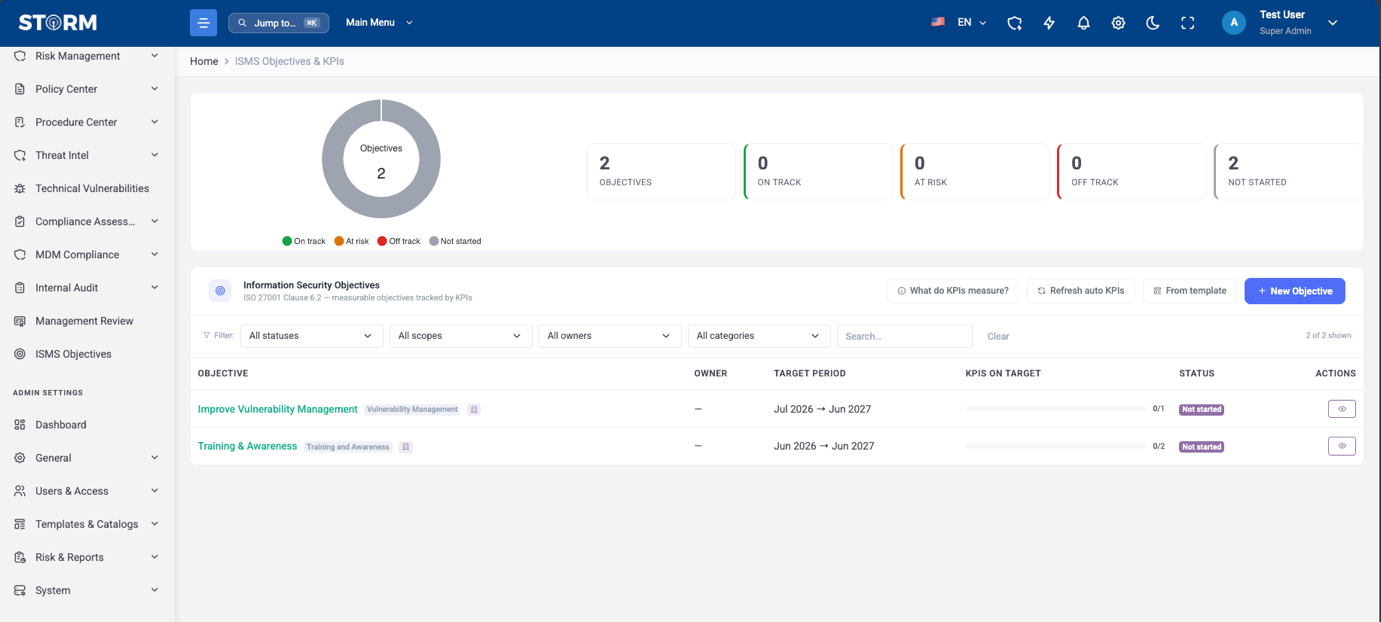
Task: Click the Risk & Reports icon
Action: [x=20, y=557]
